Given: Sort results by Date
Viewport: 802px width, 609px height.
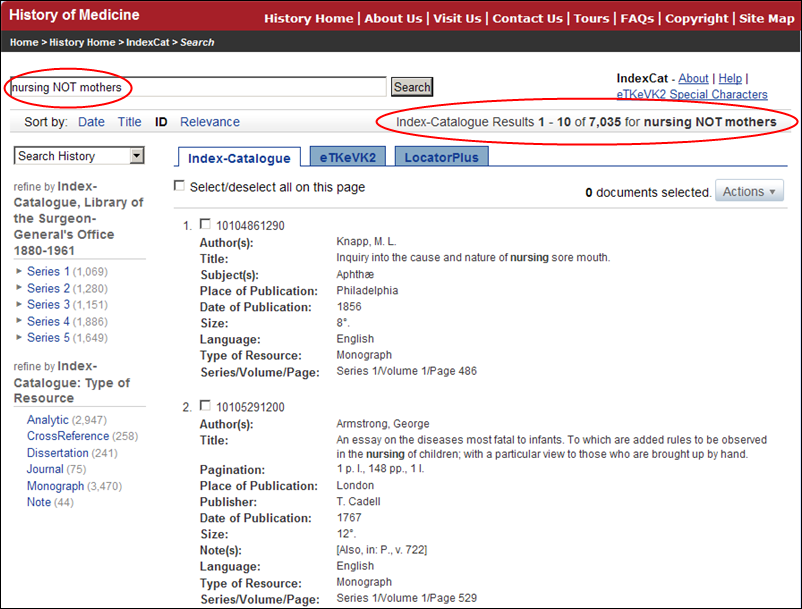Looking at the screenshot, I should click(x=91, y=122).
